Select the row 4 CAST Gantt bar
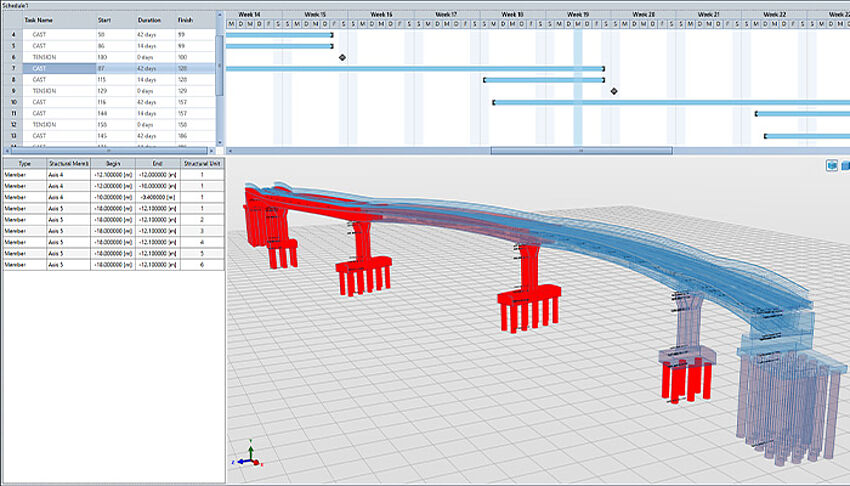Image resolution: width=850 pixels, height=486 pixels. [280, 35]
